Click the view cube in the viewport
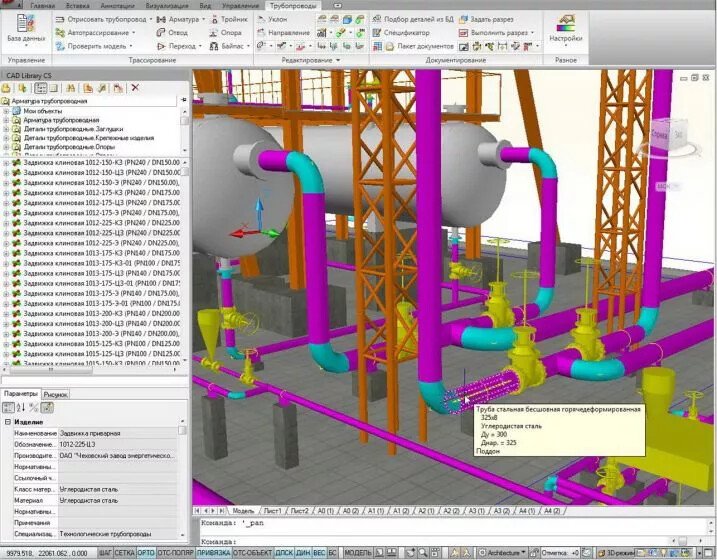Viewport: 717px width, 560px height. click(669, 135)
